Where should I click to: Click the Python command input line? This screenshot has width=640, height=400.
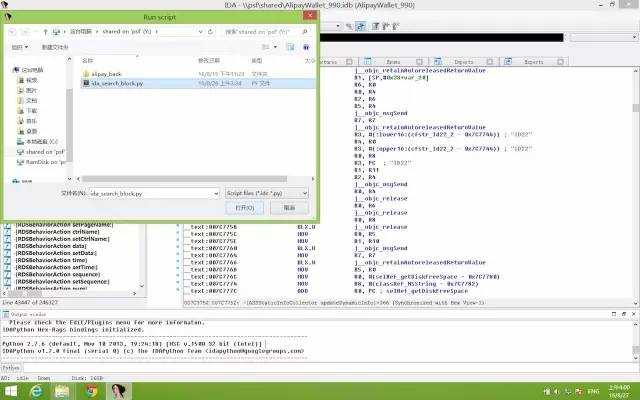pos(330,368)
